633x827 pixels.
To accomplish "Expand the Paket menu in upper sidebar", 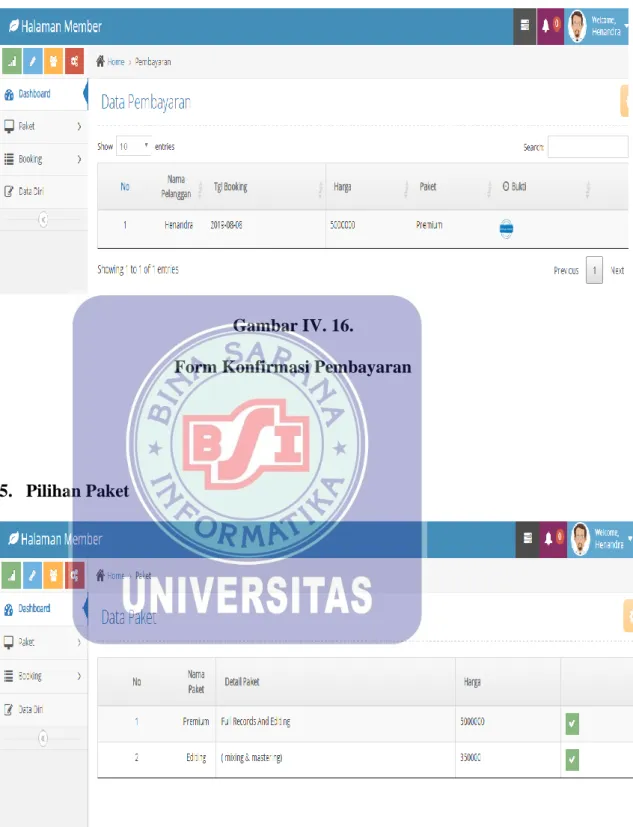I will [43, 127].
